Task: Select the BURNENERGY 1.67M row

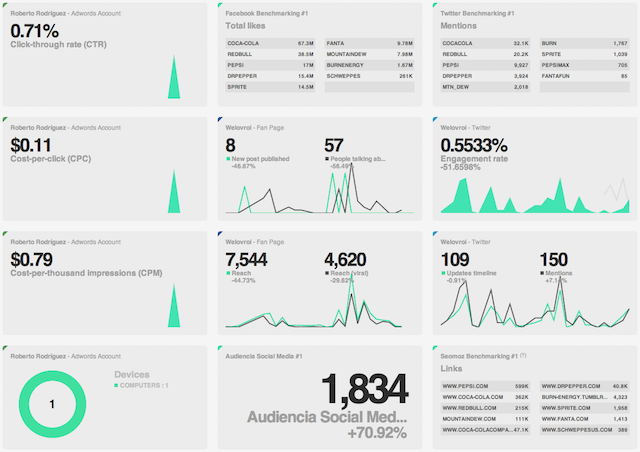Action: pos(369,65)
